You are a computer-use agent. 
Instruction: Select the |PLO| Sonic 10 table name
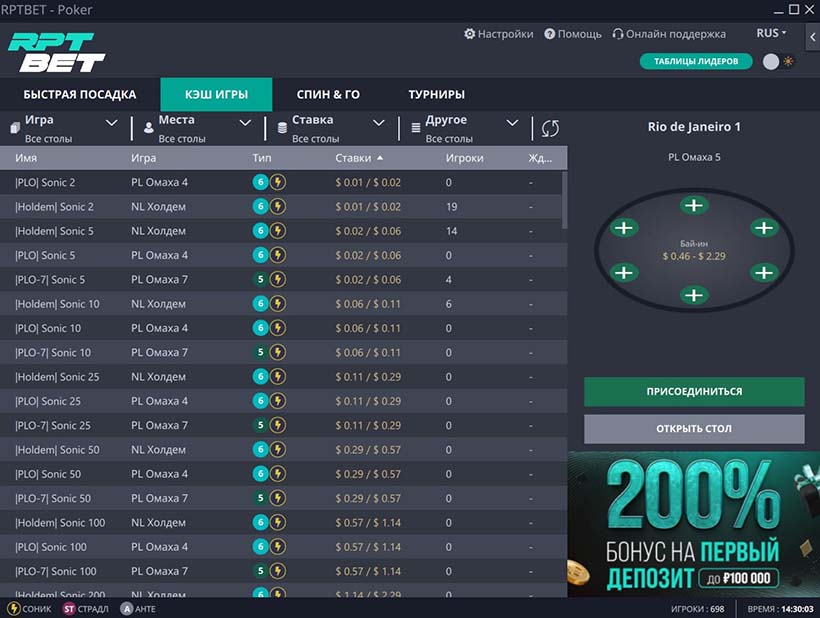coord(48,328)
